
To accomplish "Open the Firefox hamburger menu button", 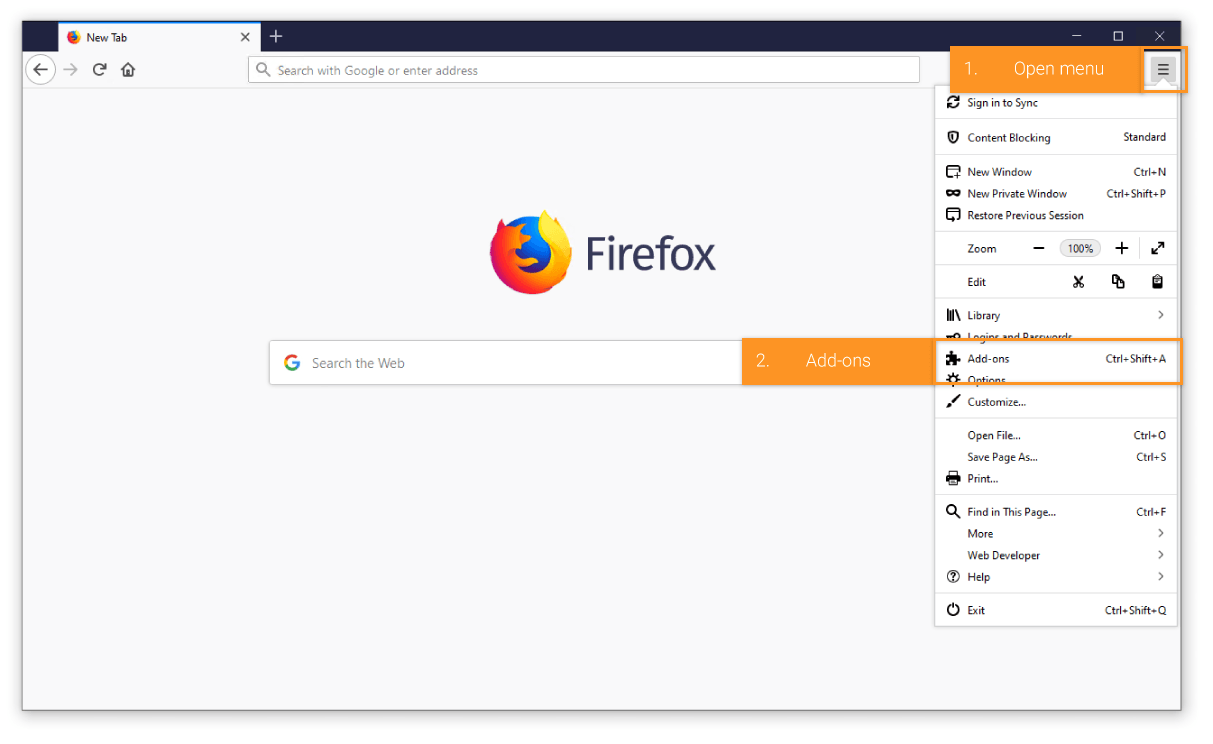I will point(1162,69).
